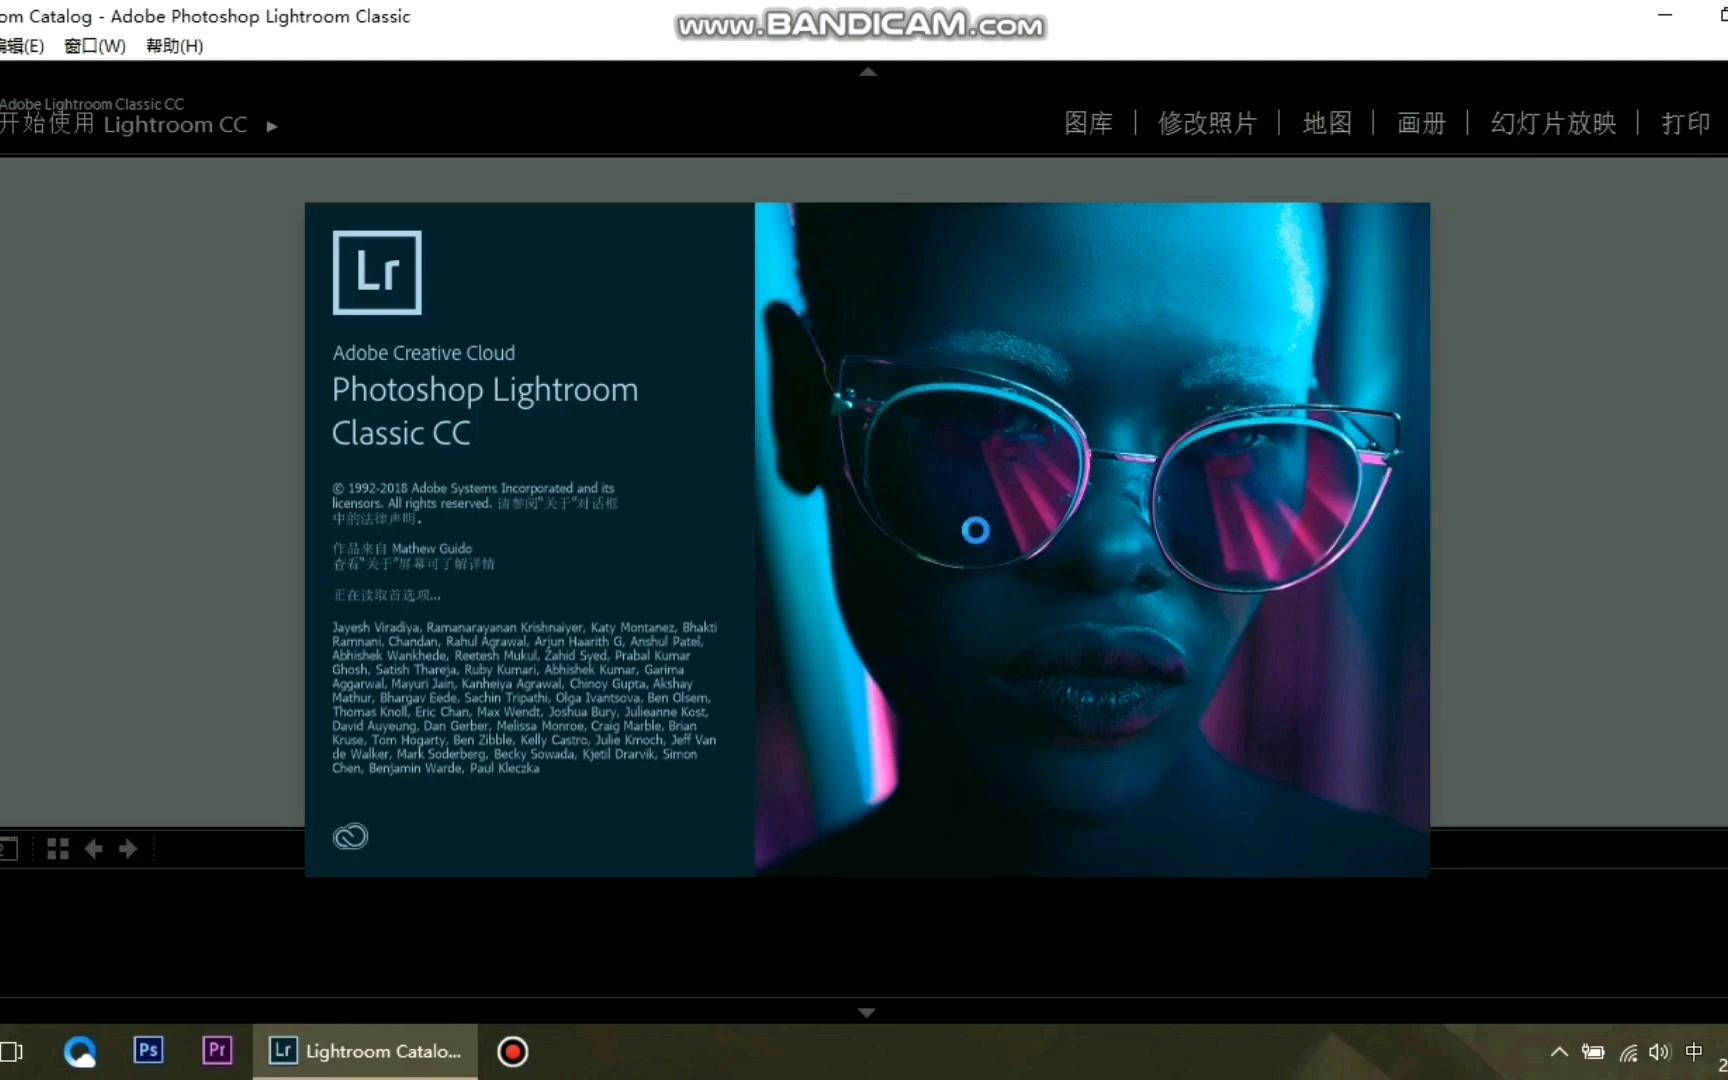This screenshot has height=1080, width=1728.
Task: Click the forward navigation arrow in toolbar
Action: tap(127, 849)
